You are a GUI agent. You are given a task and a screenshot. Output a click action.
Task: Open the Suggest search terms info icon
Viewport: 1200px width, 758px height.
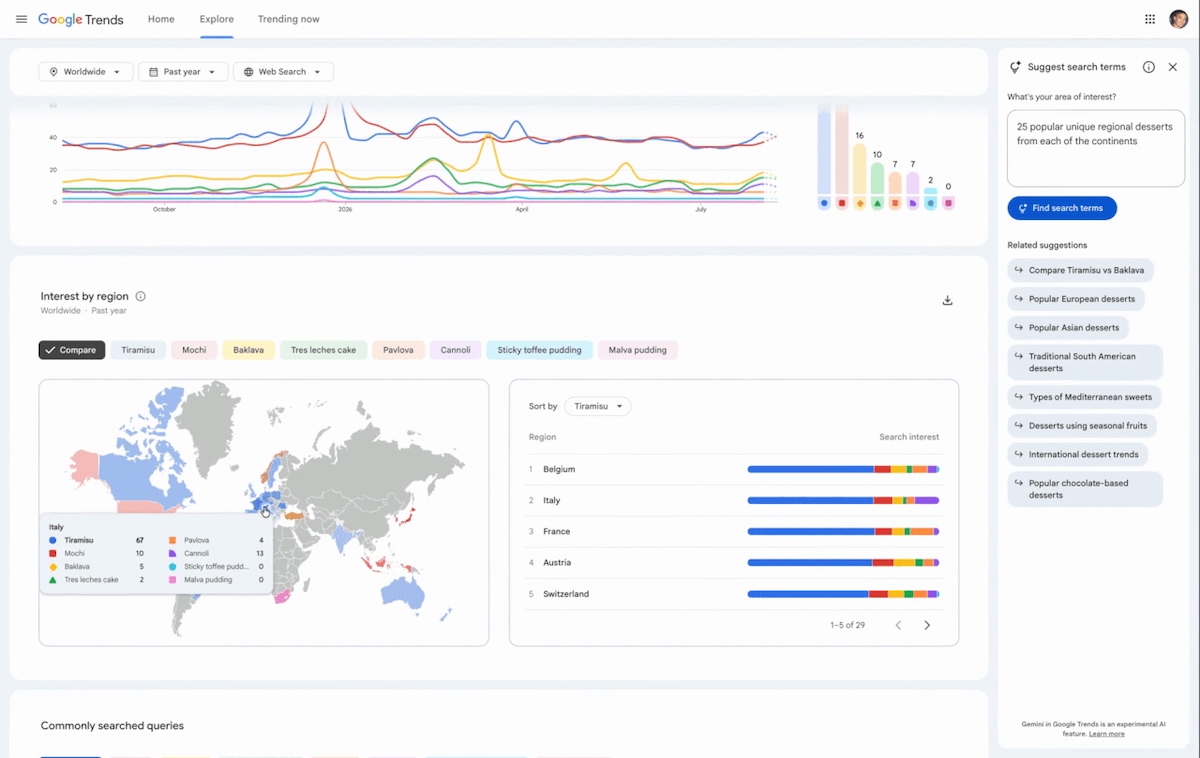coord(1149,67)
